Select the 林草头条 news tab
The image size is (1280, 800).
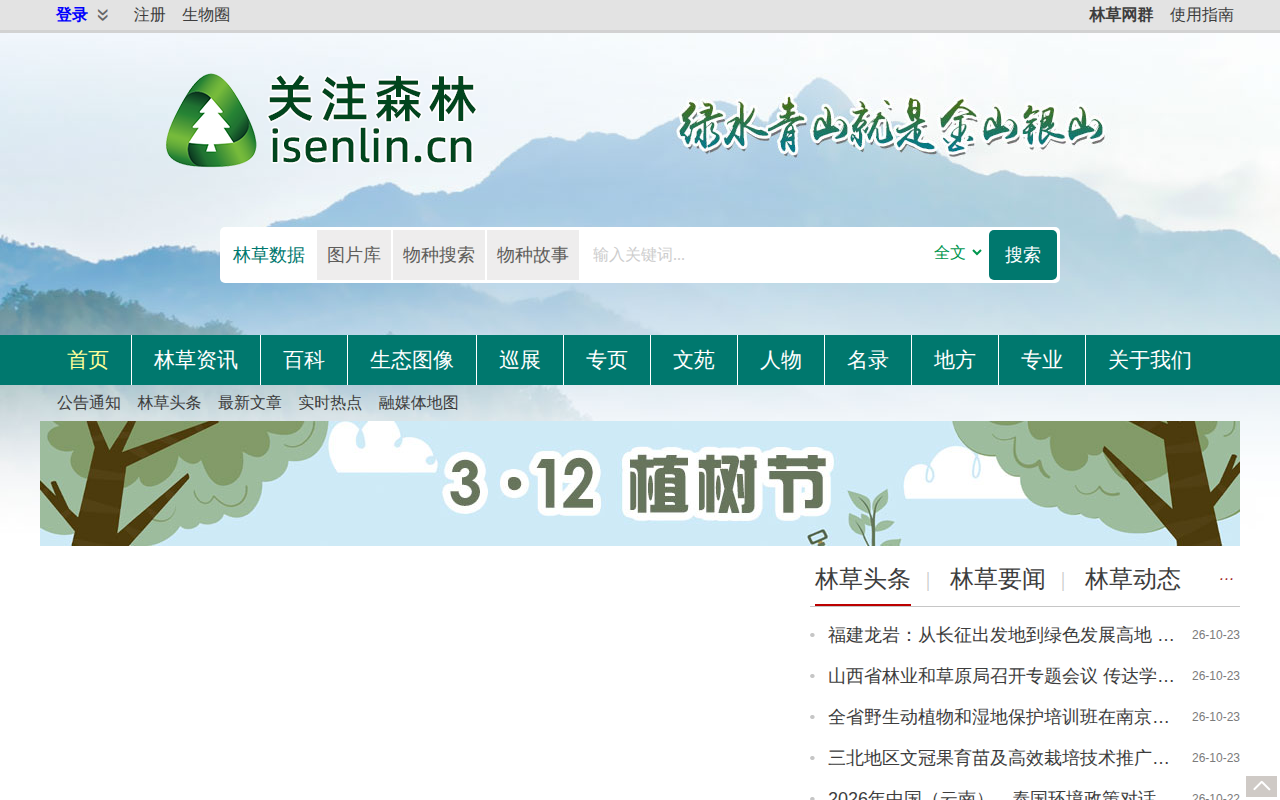point(863,579)
